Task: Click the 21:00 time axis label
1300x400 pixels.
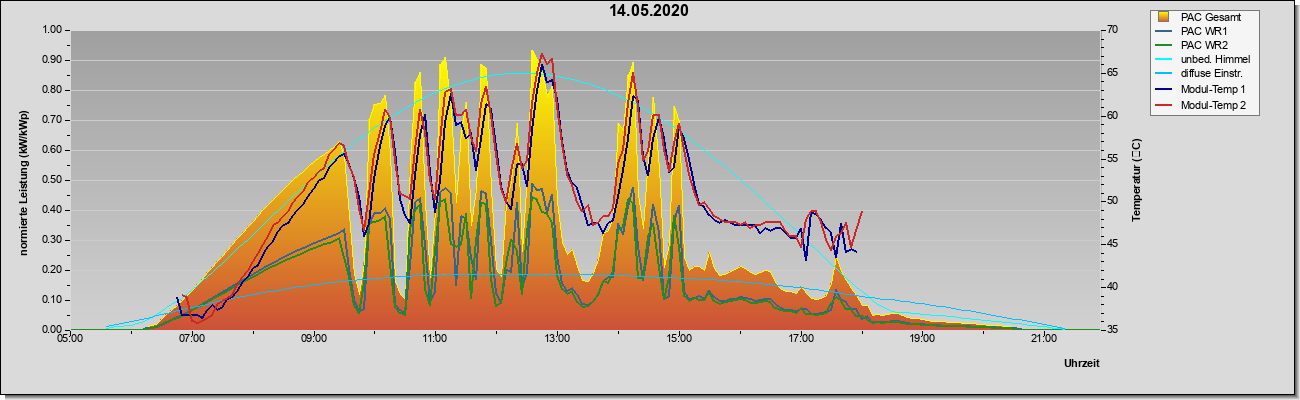Action: (x=1044, y=339)
